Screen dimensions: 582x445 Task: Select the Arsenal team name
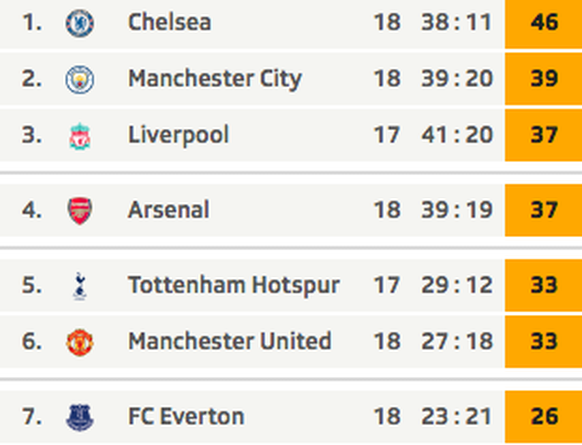169,210
